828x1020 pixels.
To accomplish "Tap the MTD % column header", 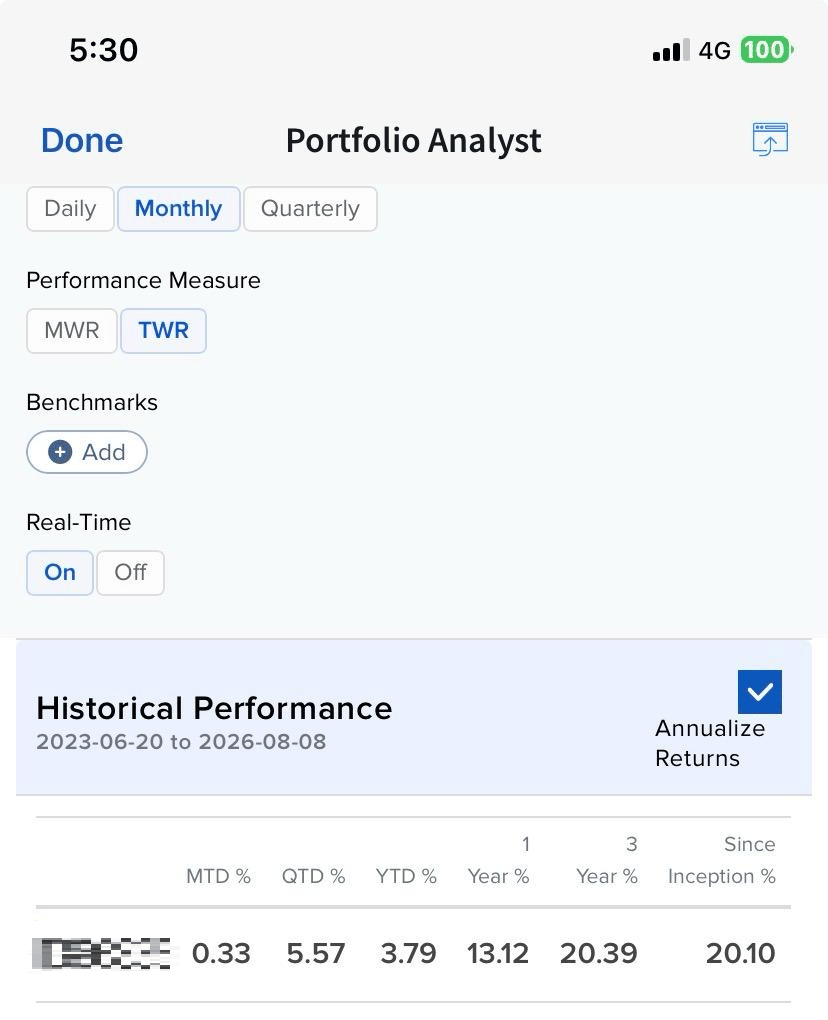I will point(218,876).
